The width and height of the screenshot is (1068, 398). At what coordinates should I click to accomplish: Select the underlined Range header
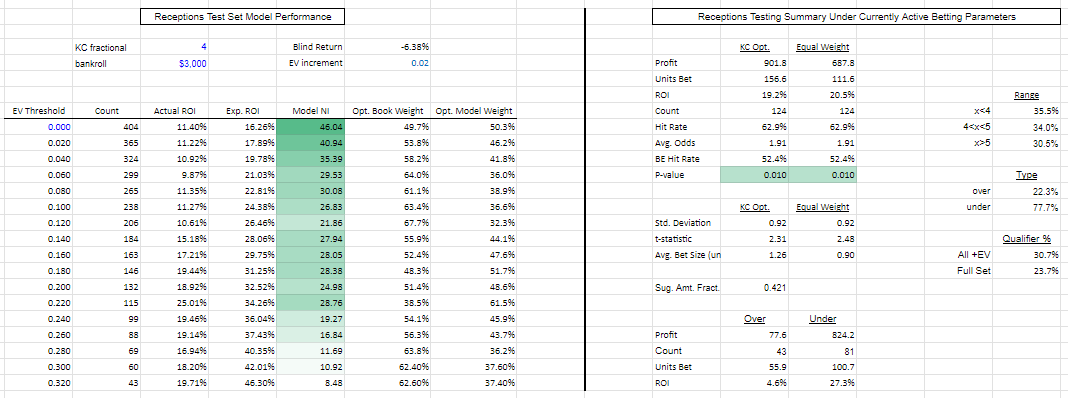tap(1026, 95)
